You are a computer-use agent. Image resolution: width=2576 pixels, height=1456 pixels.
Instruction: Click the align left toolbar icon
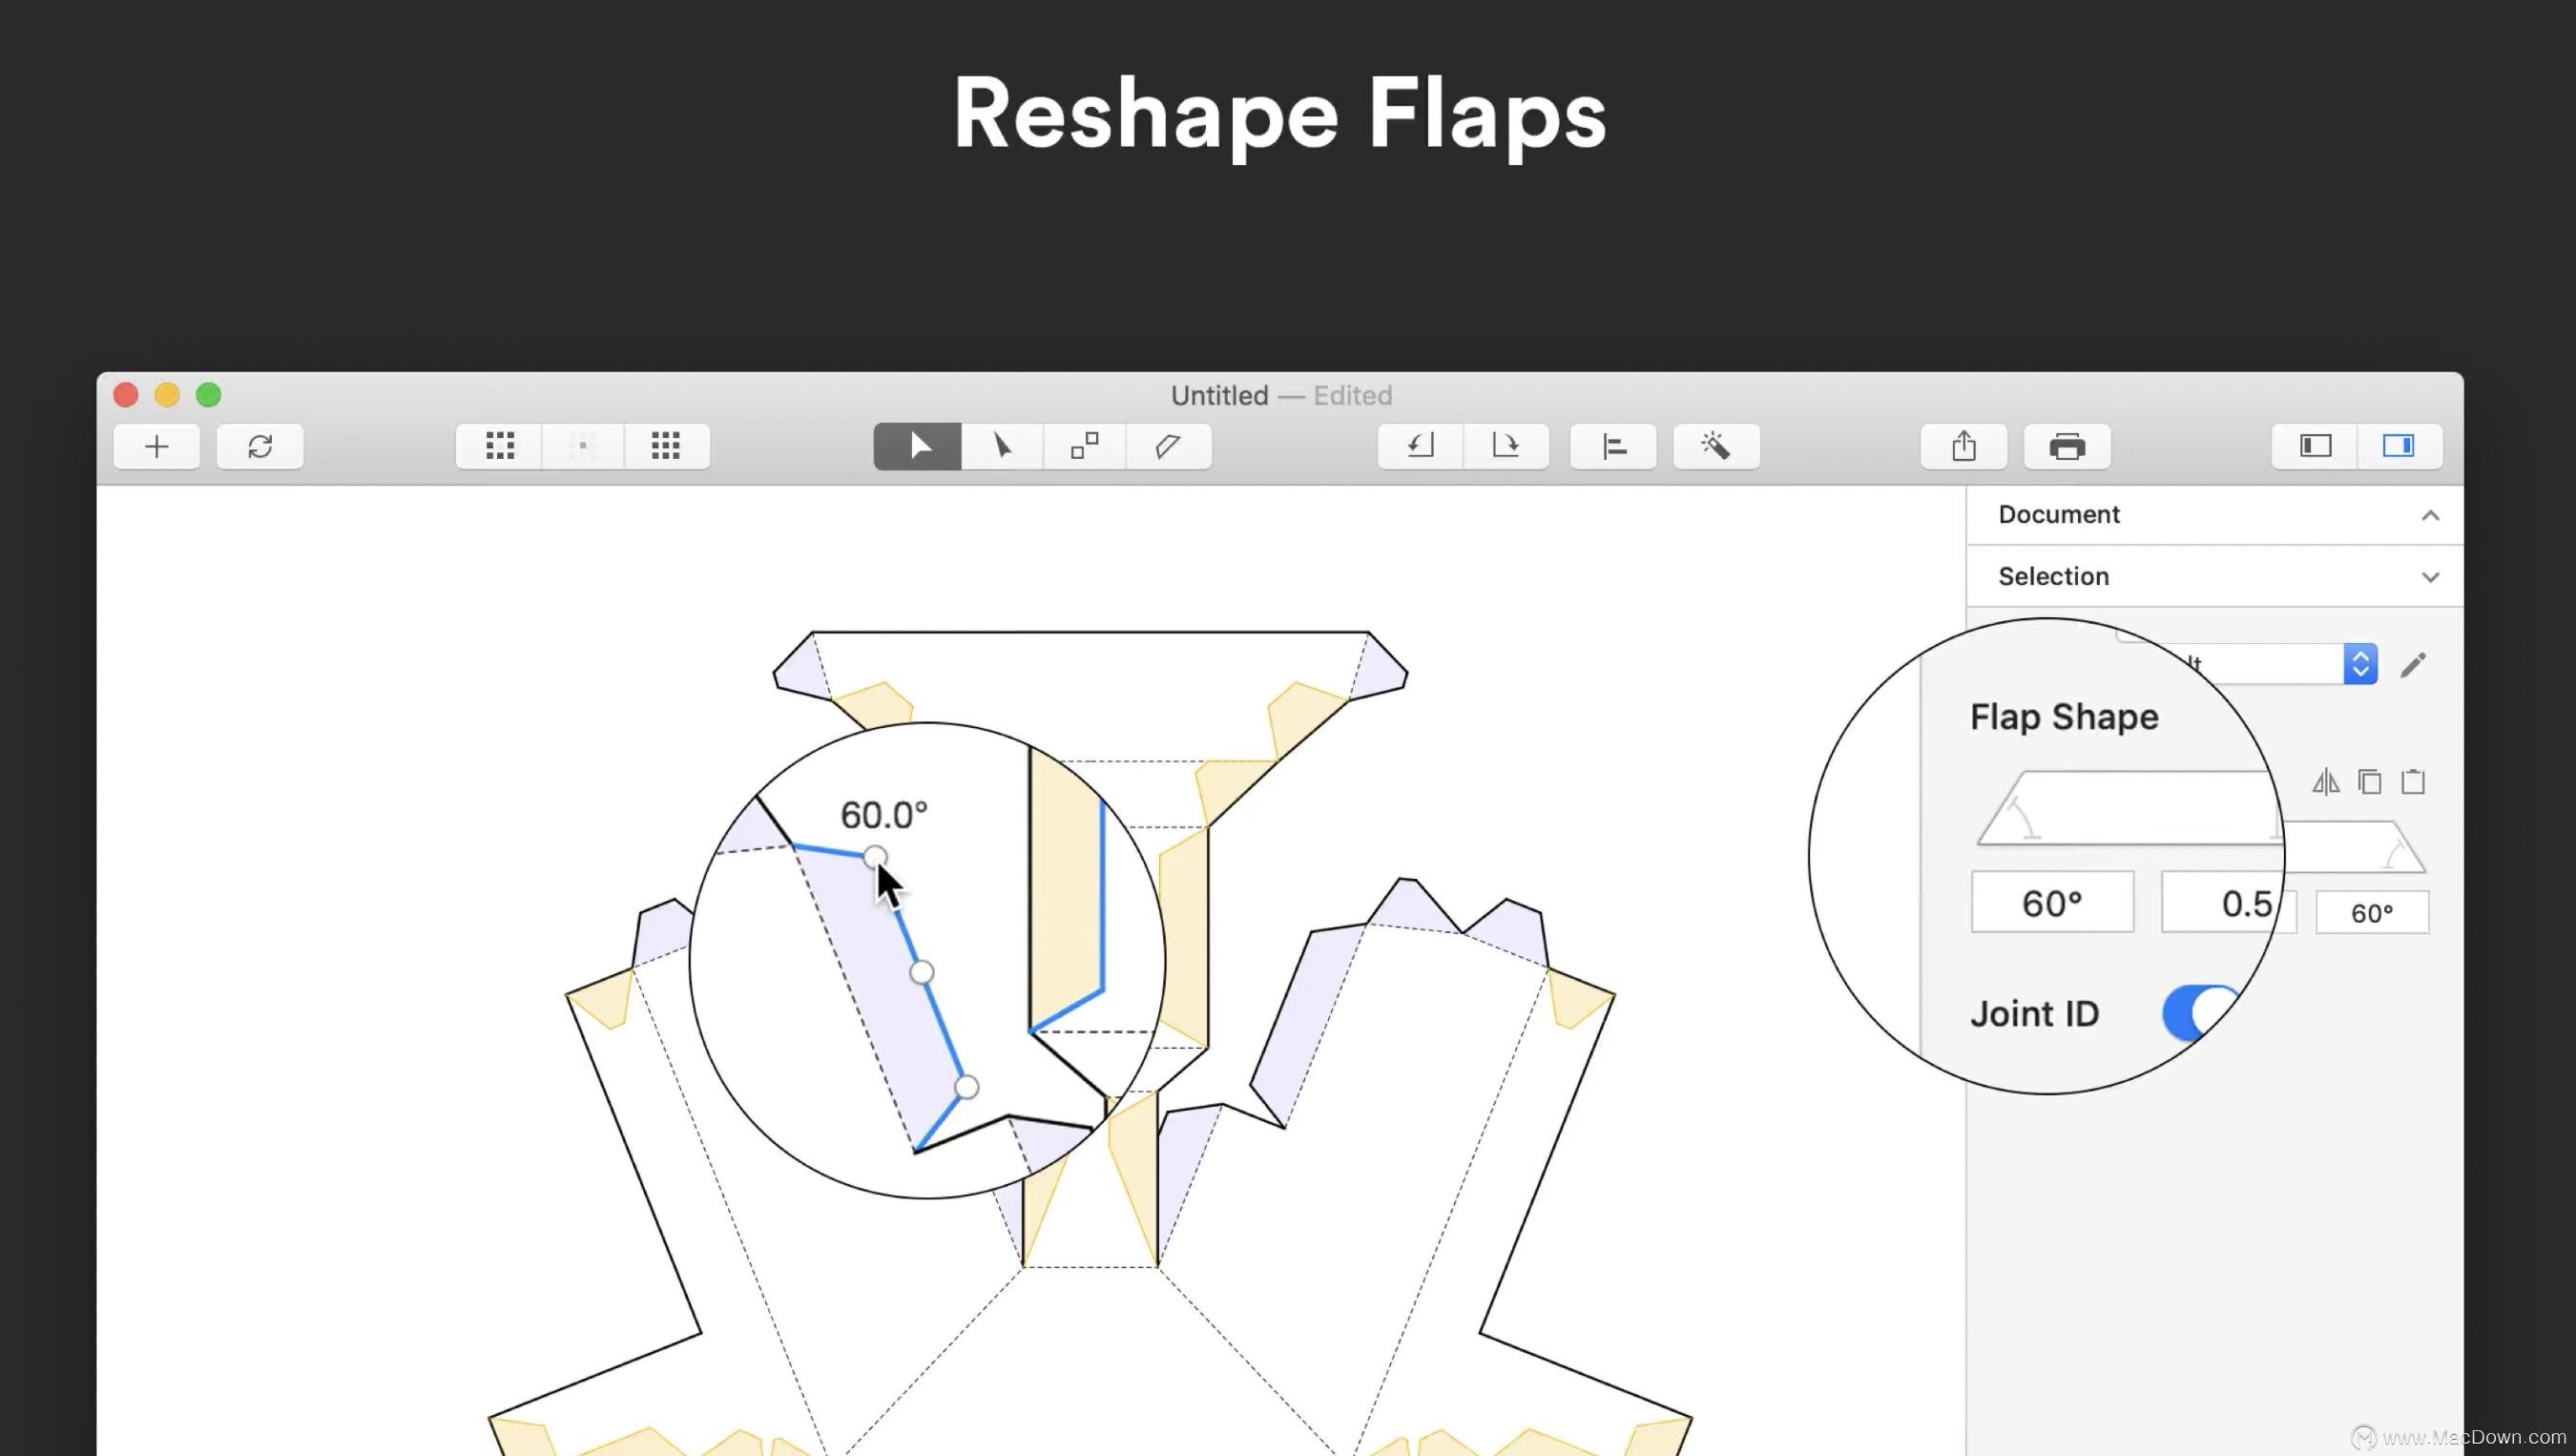(1613, 446)
